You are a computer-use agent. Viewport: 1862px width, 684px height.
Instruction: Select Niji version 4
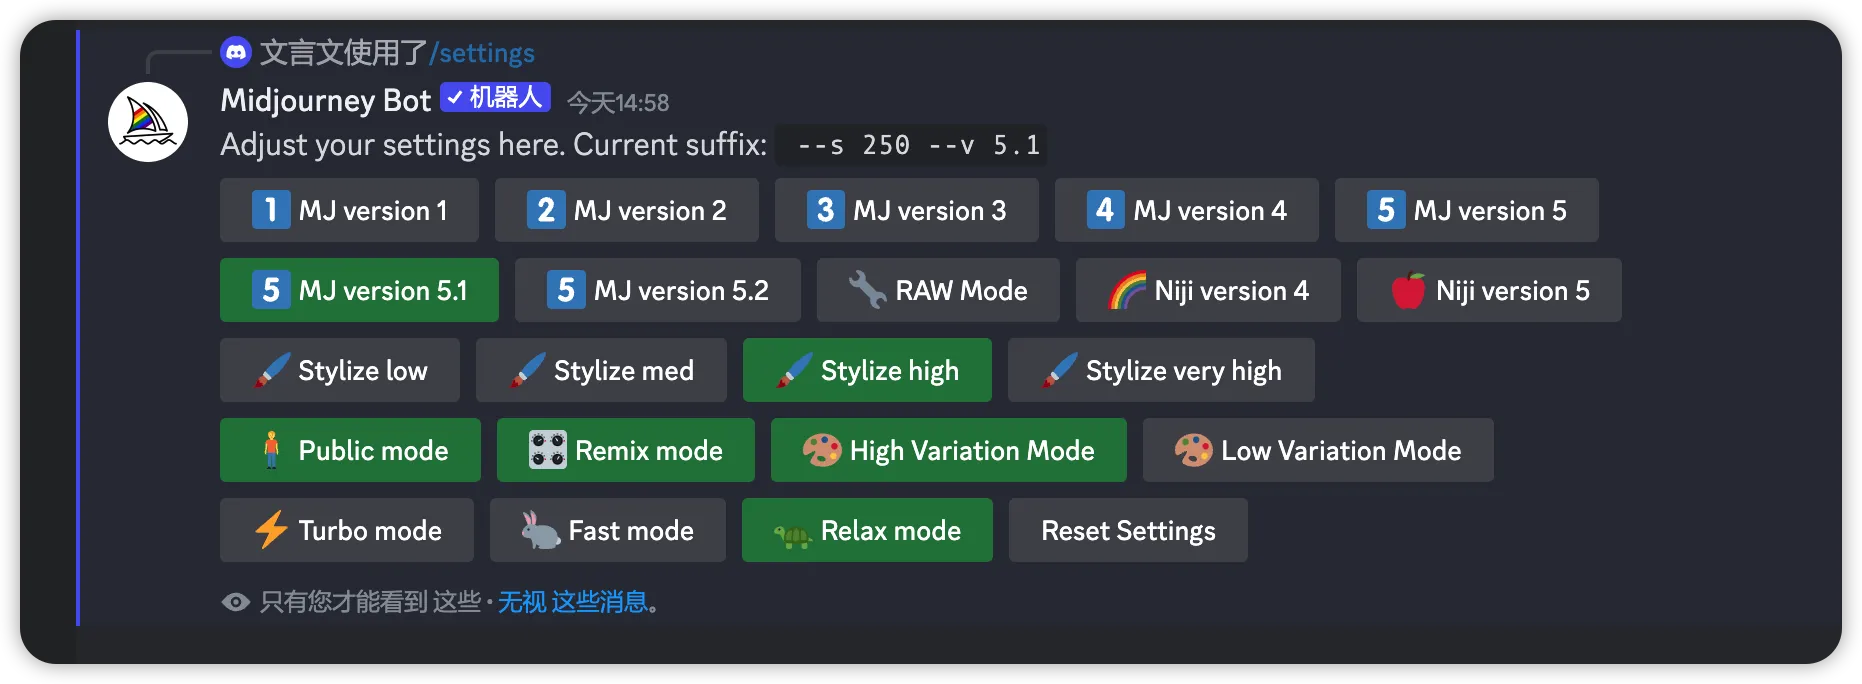click(1208, 290)
